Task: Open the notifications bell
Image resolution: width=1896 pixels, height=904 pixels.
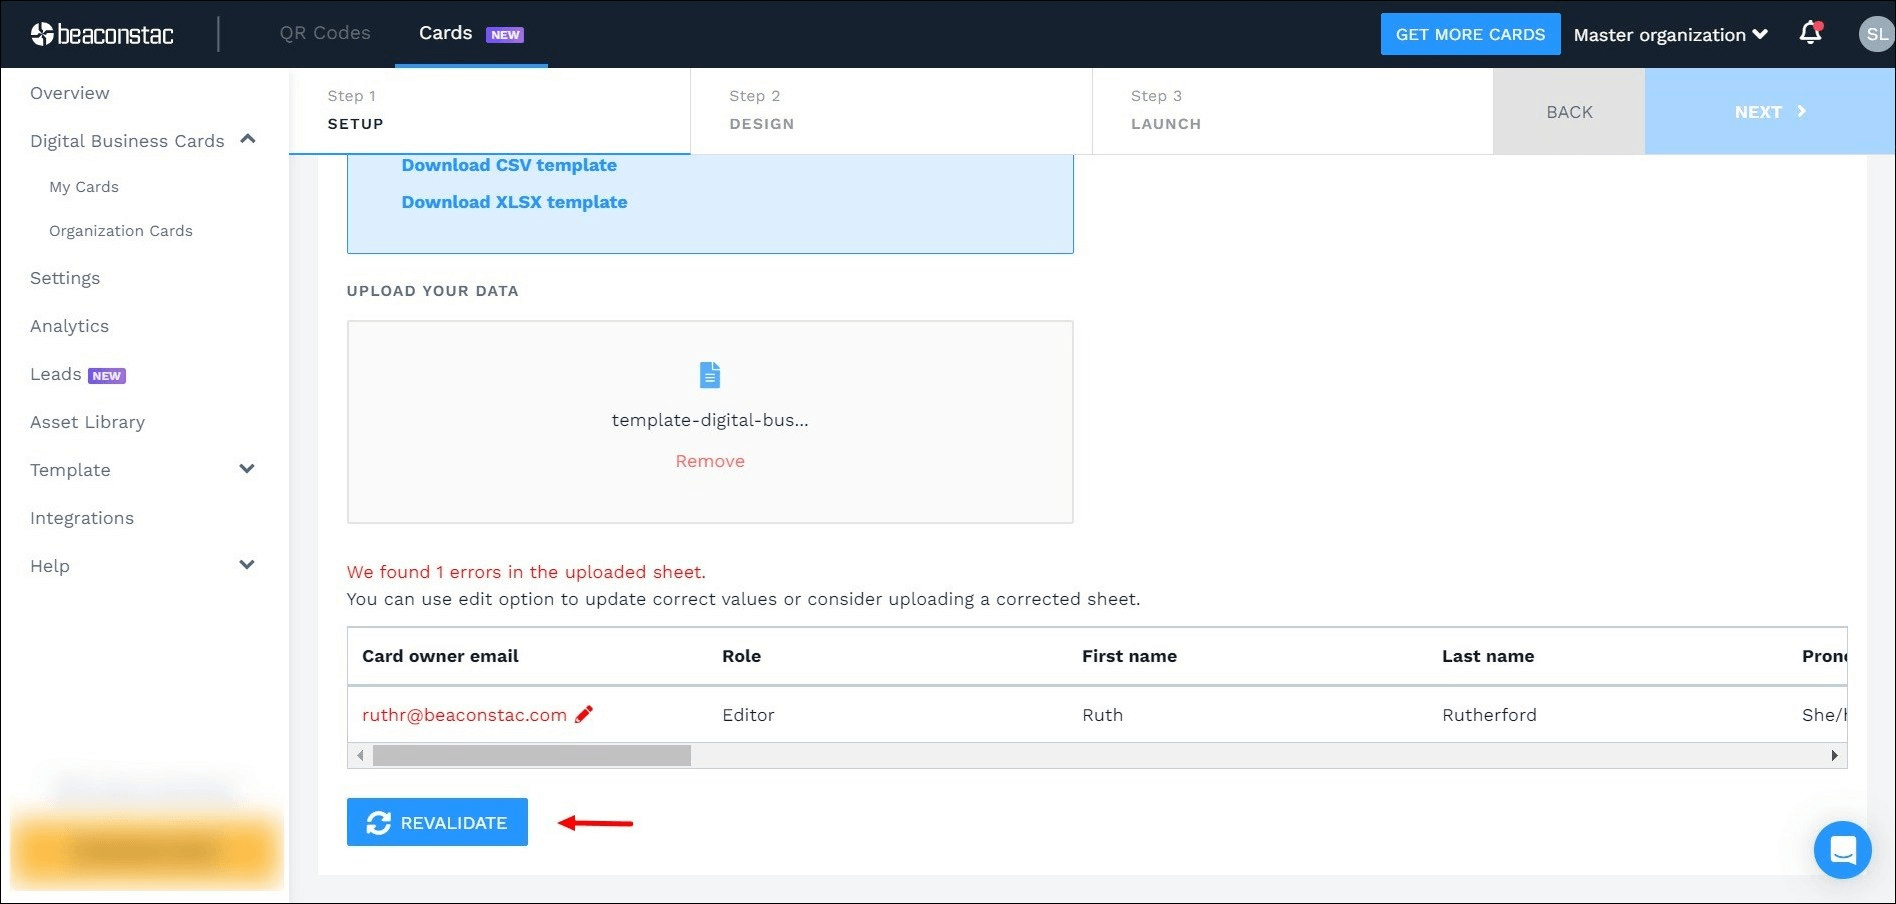Action: pyautogui.click(x=1810, y=34)
